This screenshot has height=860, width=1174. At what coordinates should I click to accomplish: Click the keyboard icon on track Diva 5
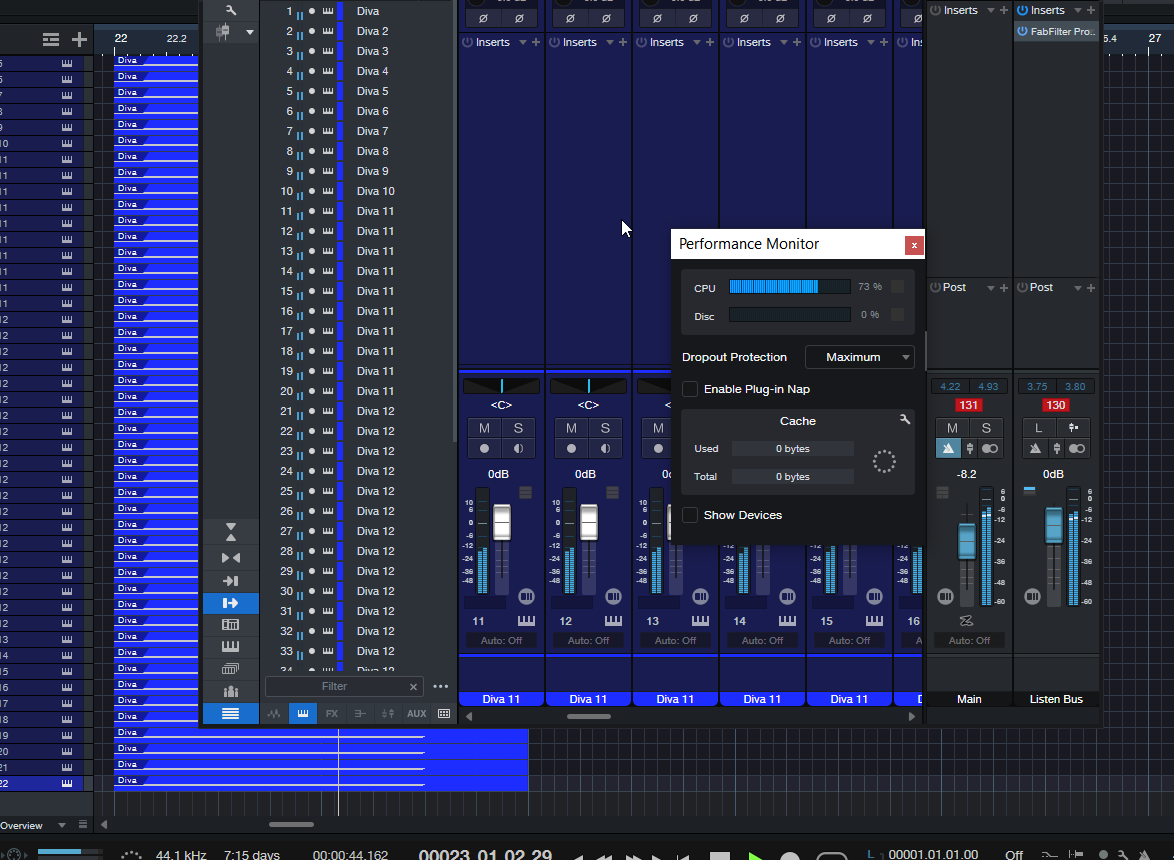[327, 91]
